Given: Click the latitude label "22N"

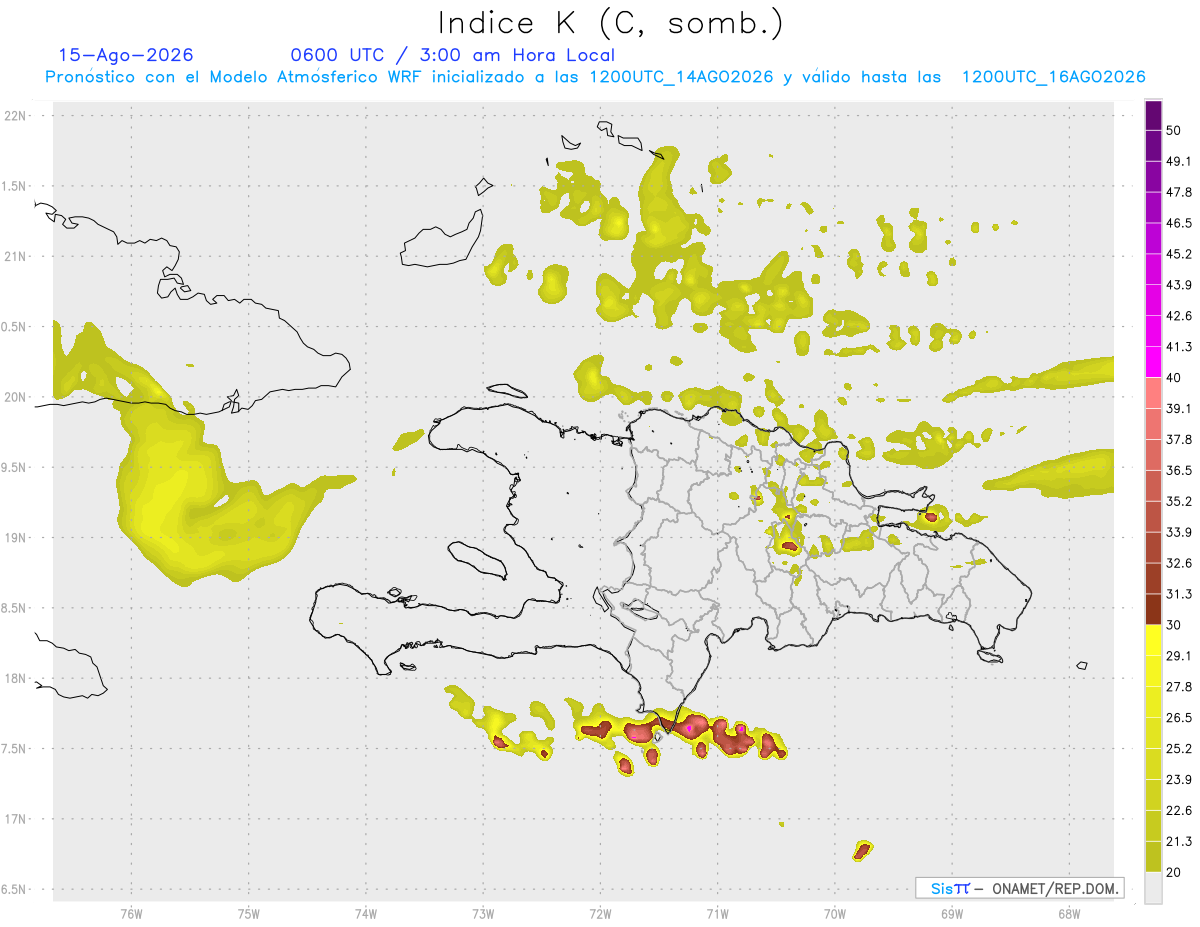Looking at the screenshot, I should pos(15,116).
